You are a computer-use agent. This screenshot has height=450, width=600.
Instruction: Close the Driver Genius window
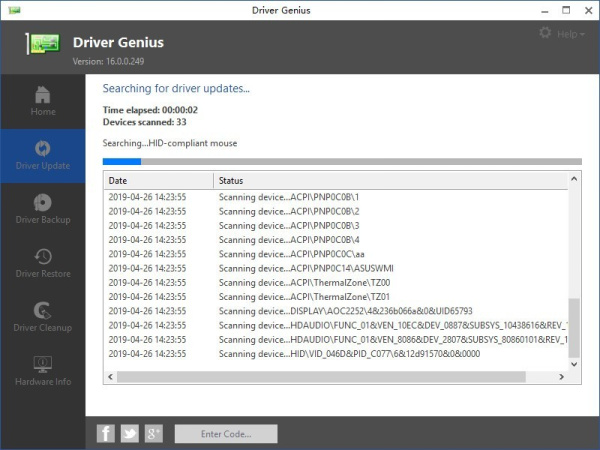point(589,10)
